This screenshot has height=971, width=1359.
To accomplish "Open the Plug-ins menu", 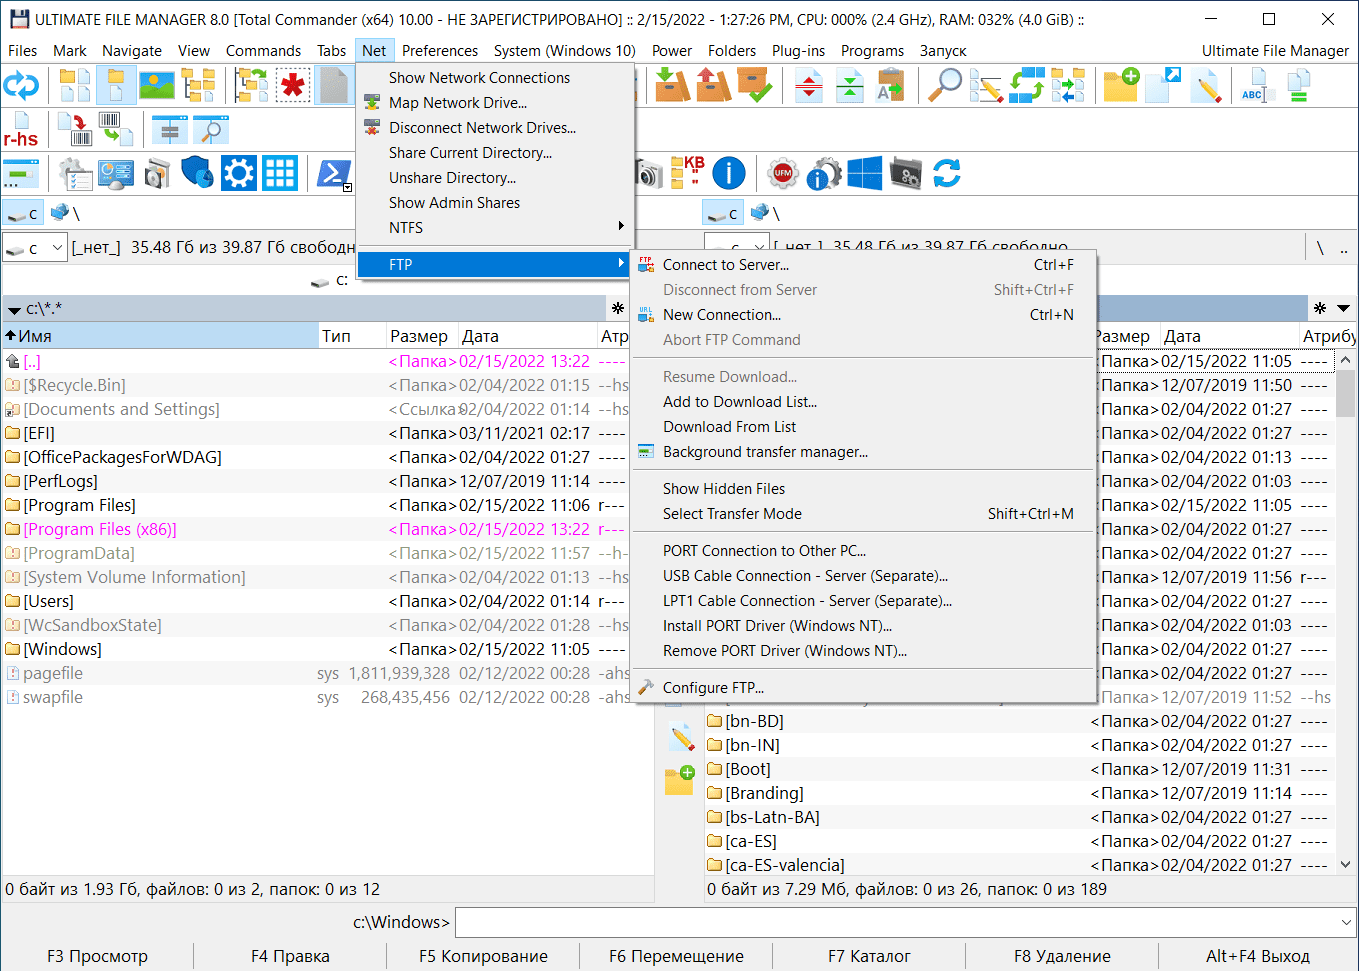I will [x=798, y=51].
